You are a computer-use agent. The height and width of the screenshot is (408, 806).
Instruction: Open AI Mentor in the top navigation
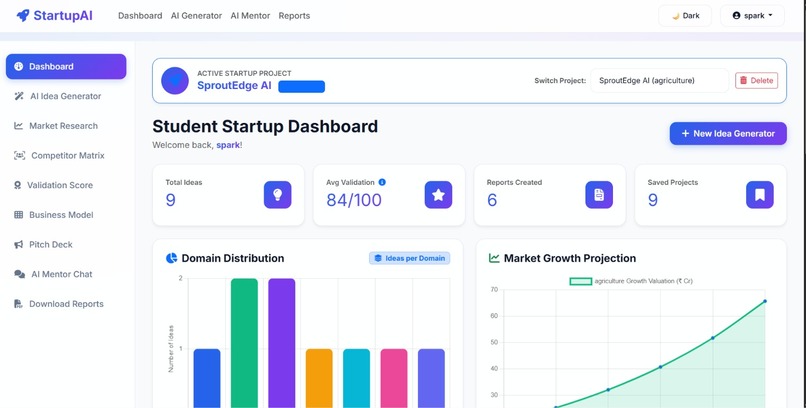coord(250,16)
